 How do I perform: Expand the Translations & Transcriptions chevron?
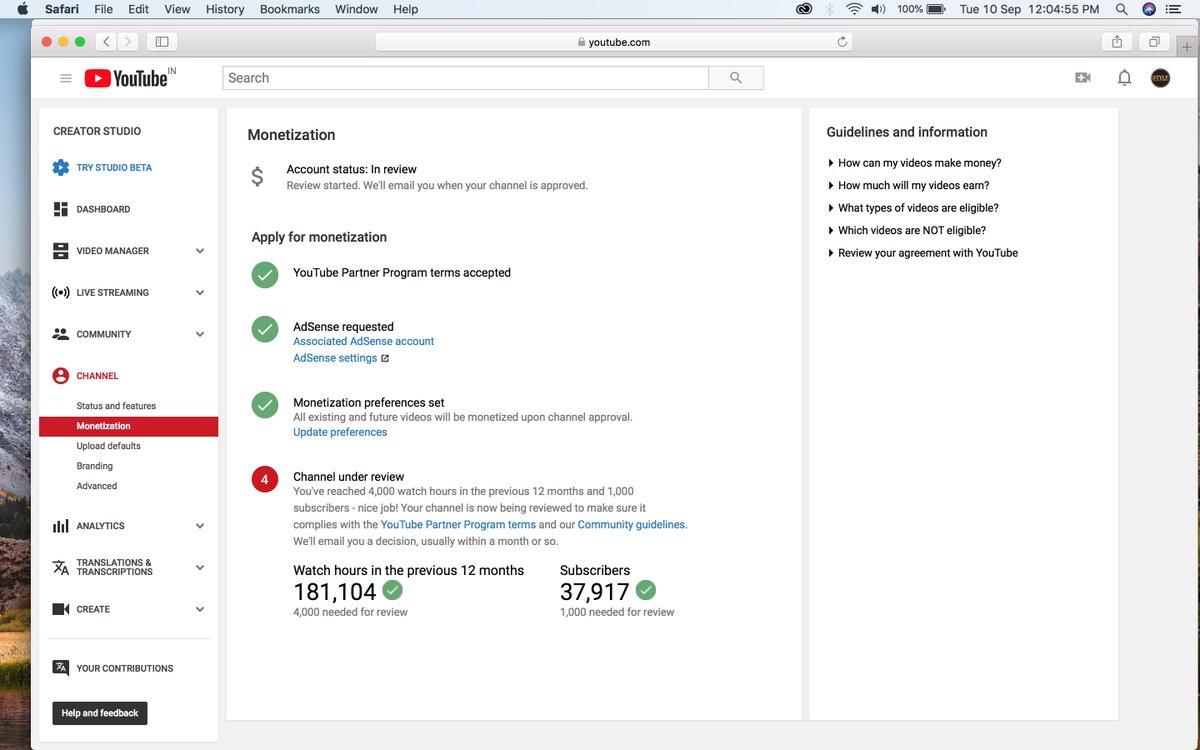click(200, 567)
